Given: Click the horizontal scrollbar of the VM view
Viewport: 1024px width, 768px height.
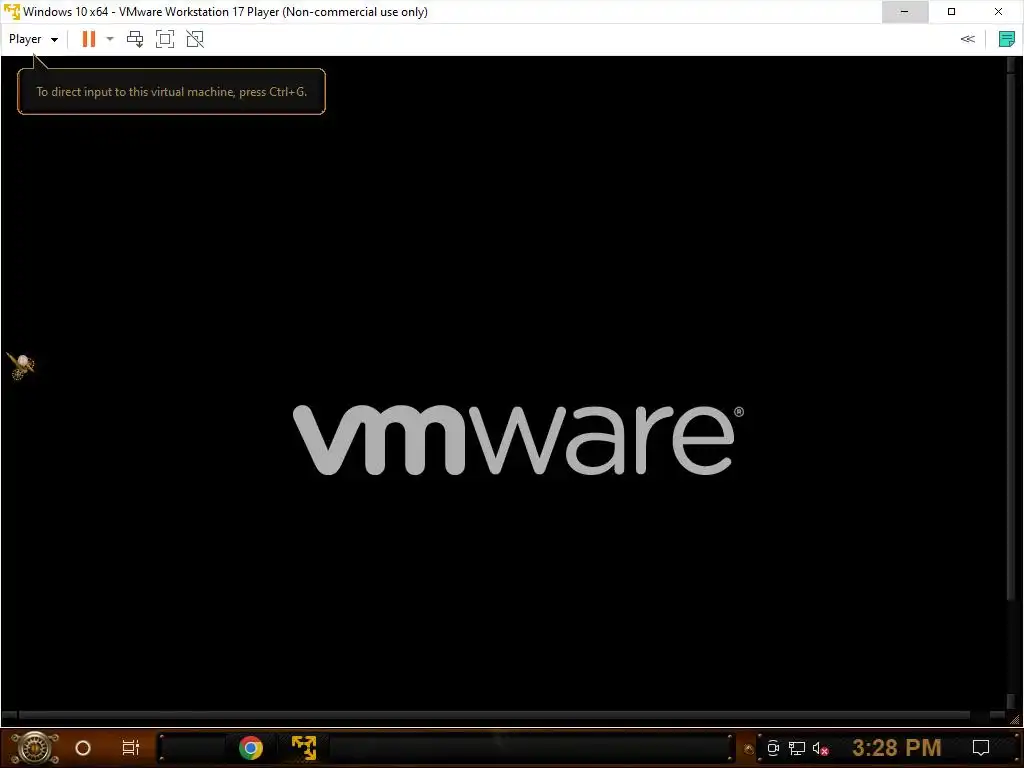Looking at the screenshot, I should point(494,715).
